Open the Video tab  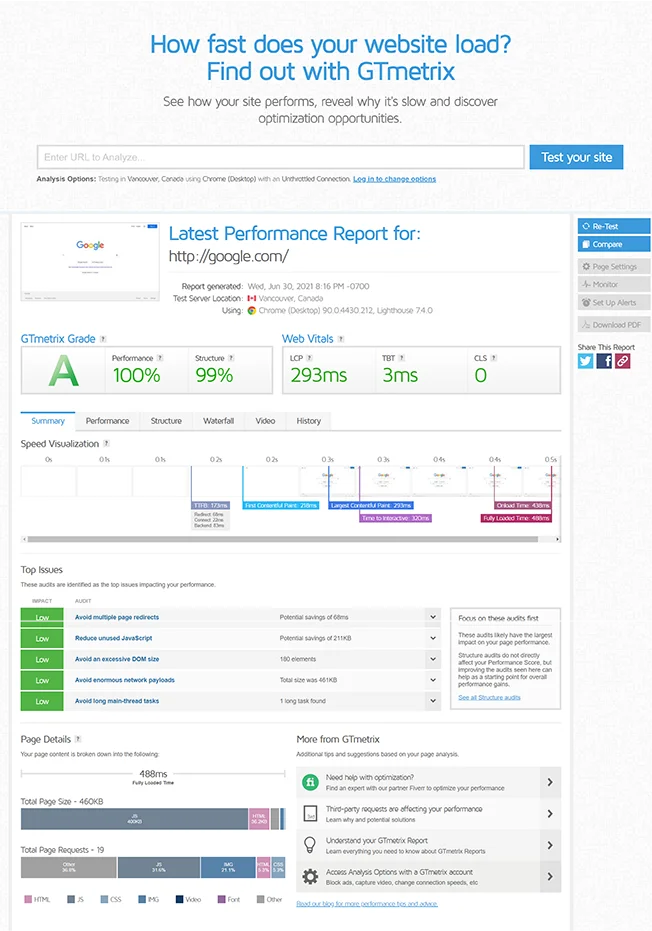click(x=265, y=421)
